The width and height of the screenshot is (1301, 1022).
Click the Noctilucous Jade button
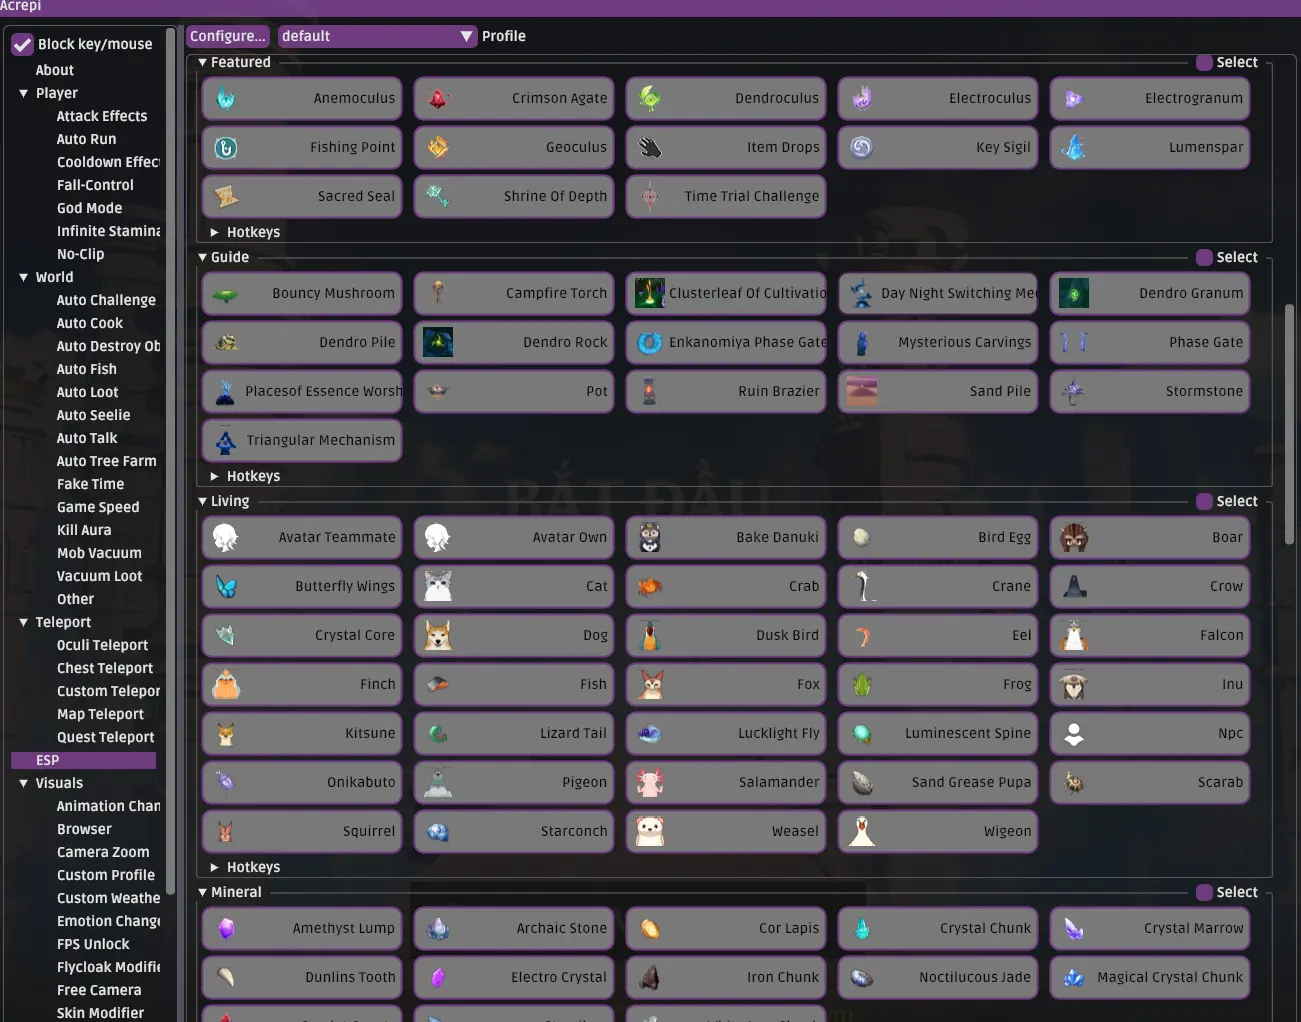(938, 977)
